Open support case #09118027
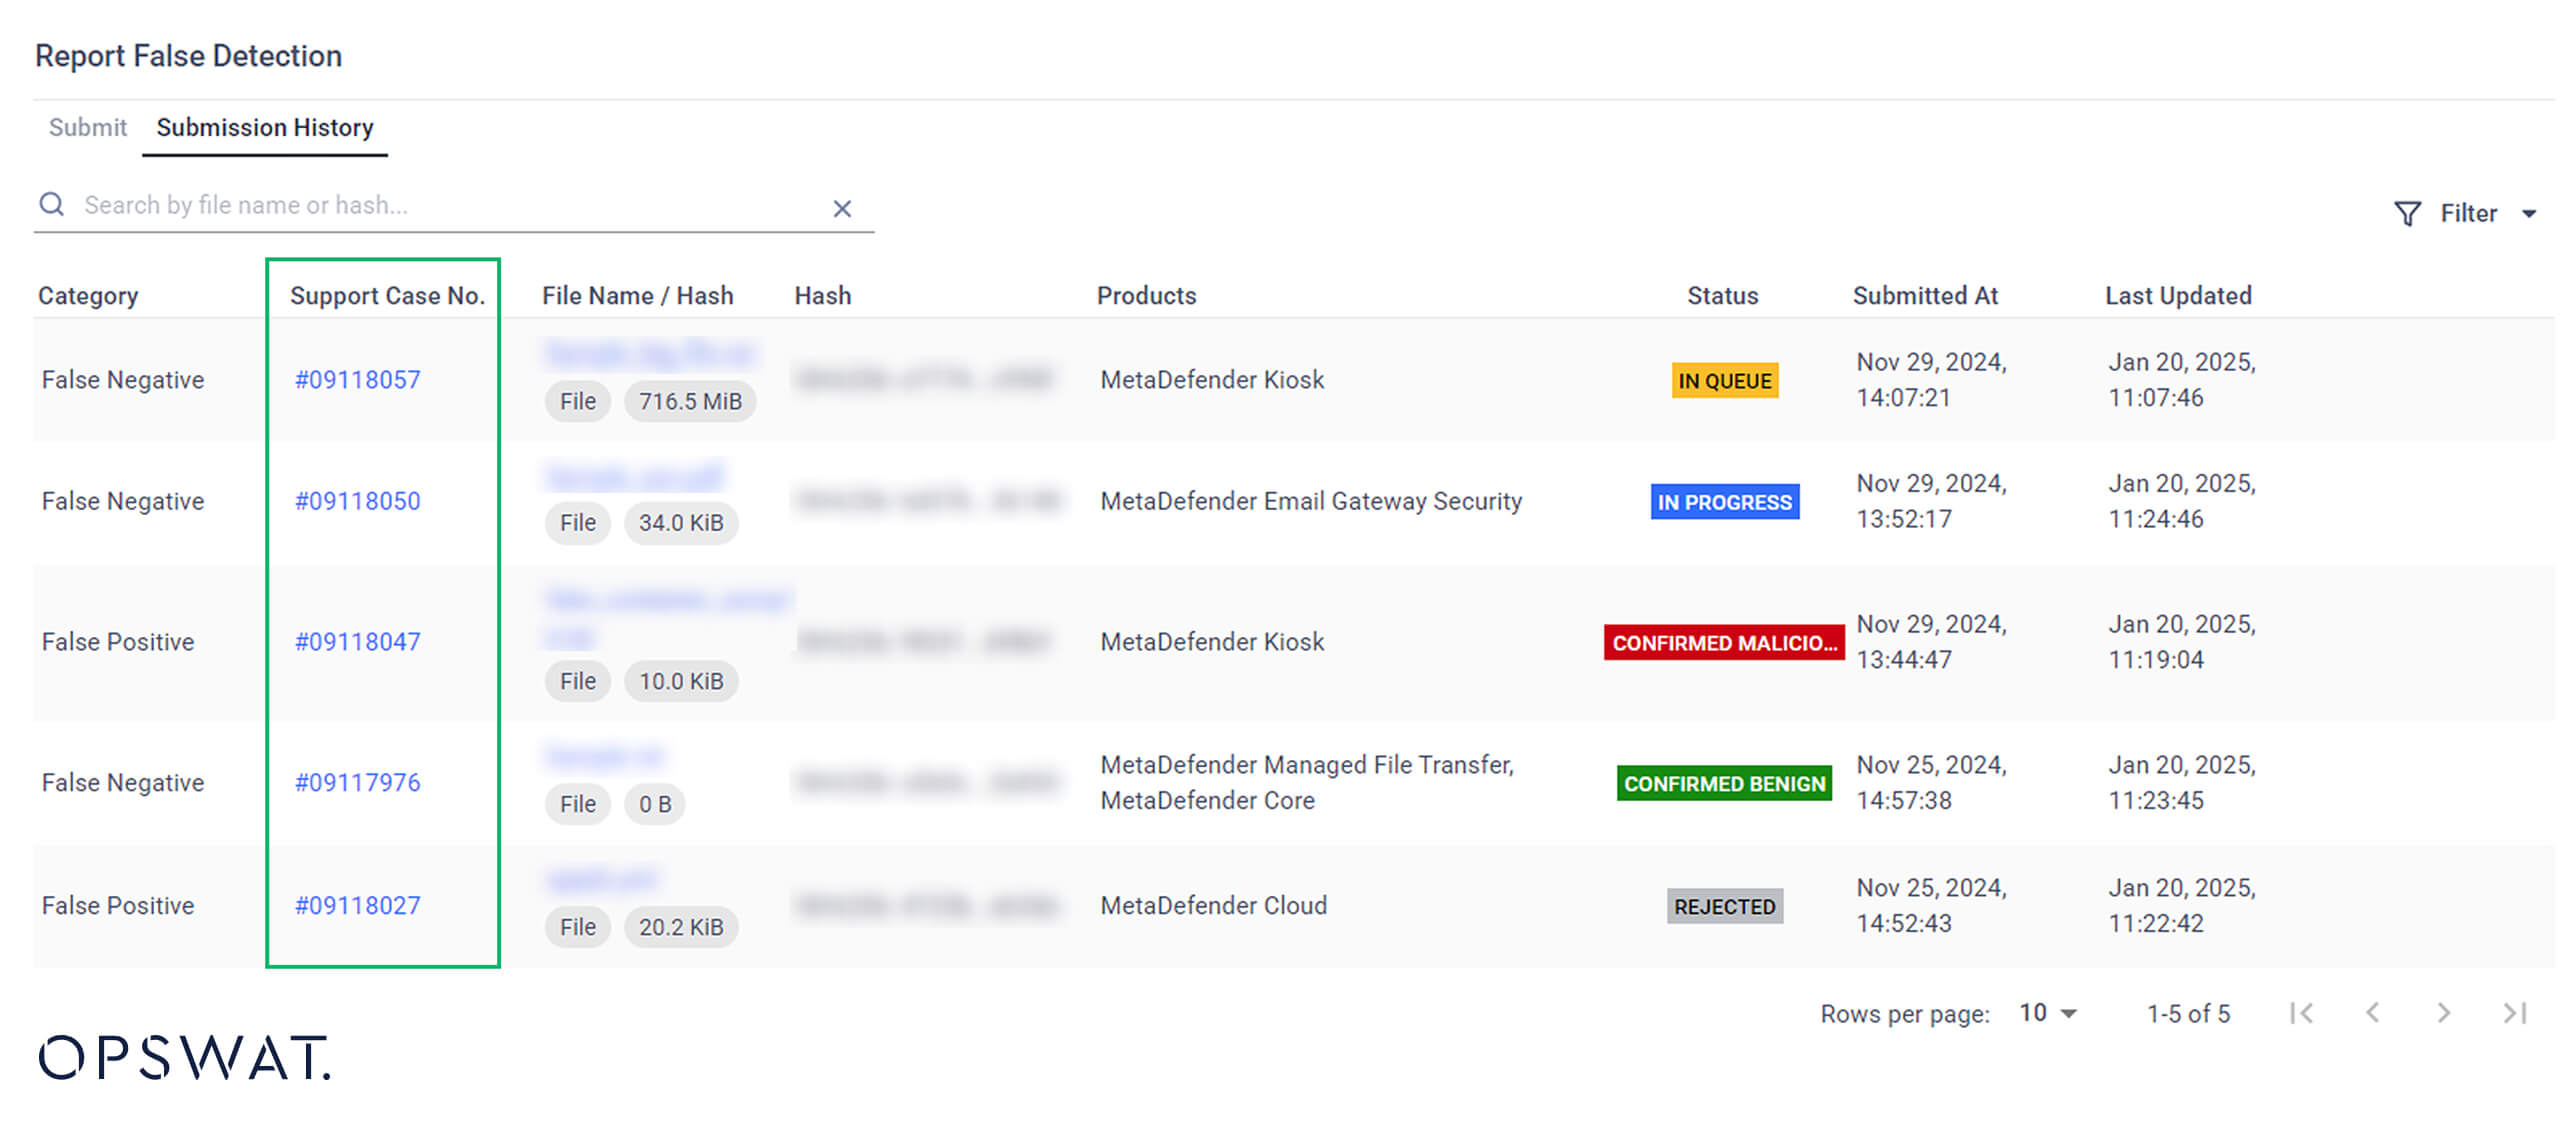The height and width of the screenshot is (1140, 2568). coord(357,906)
